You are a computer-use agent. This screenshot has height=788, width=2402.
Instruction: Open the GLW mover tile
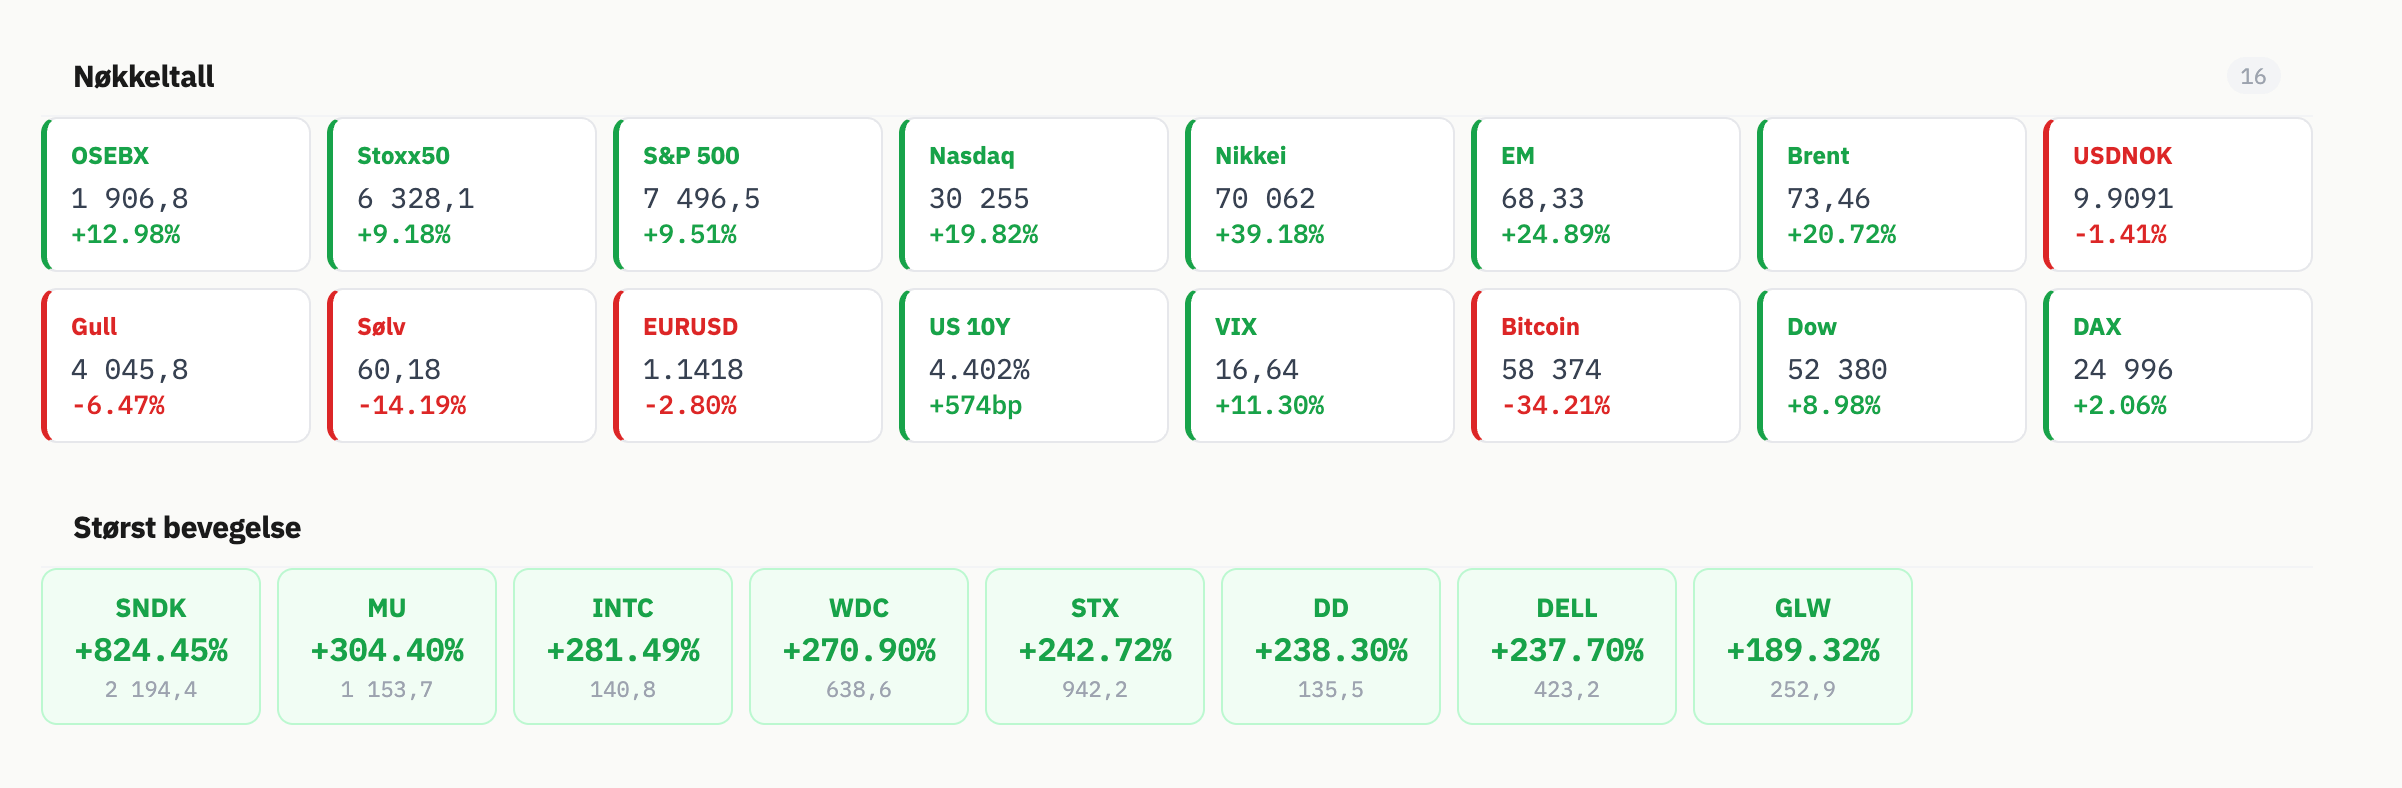(1803, 646)
